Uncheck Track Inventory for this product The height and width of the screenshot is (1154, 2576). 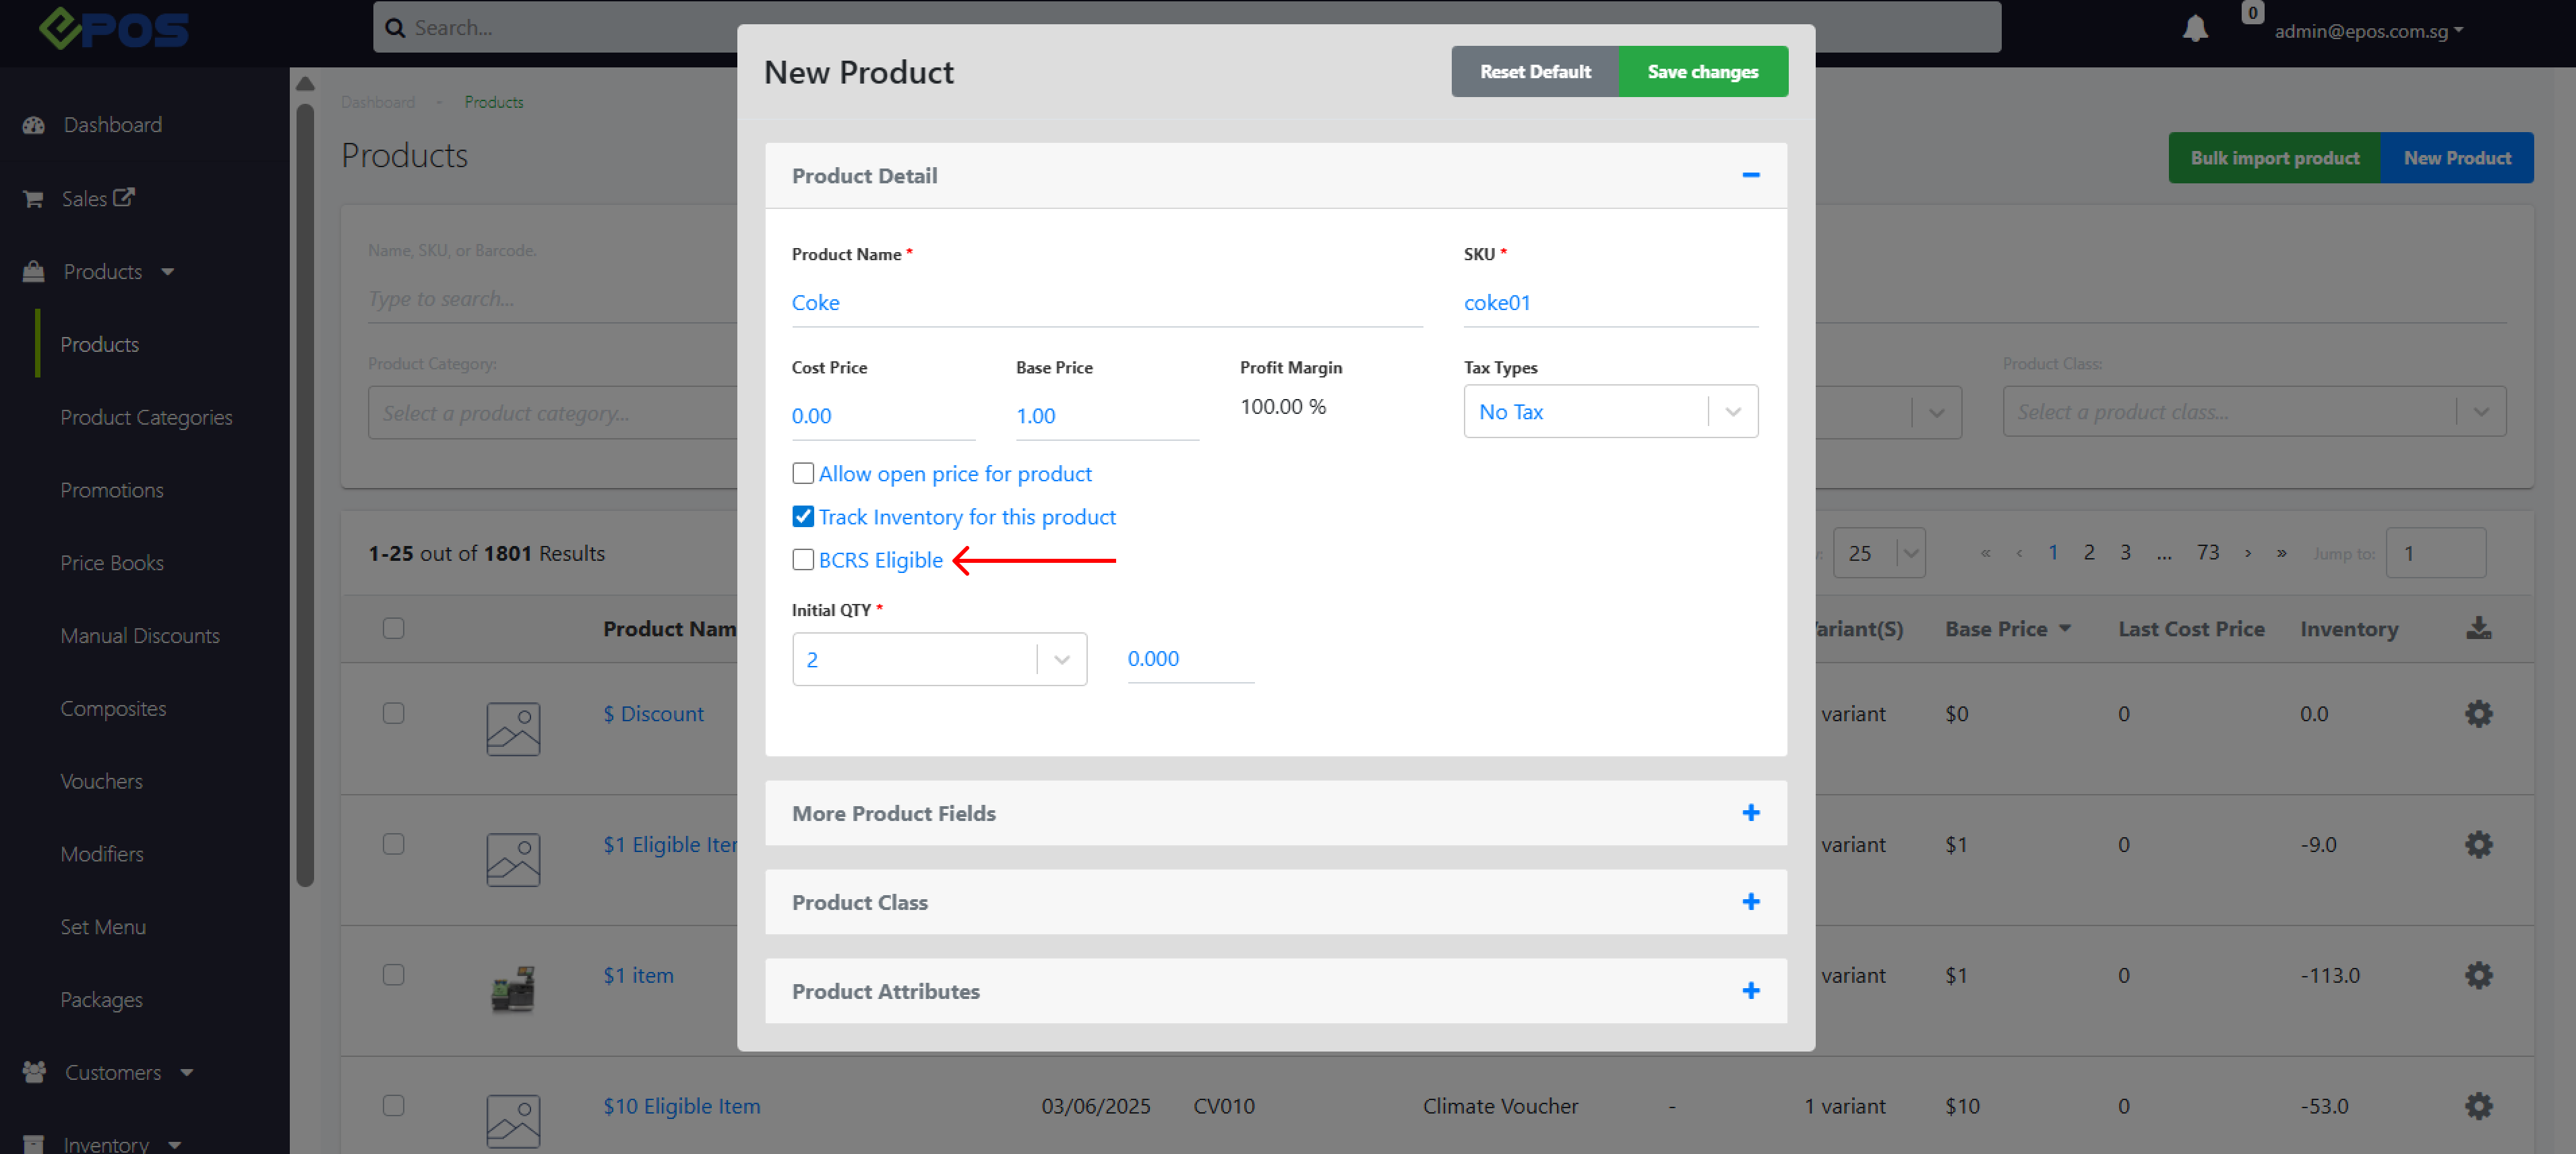[803, 516]
